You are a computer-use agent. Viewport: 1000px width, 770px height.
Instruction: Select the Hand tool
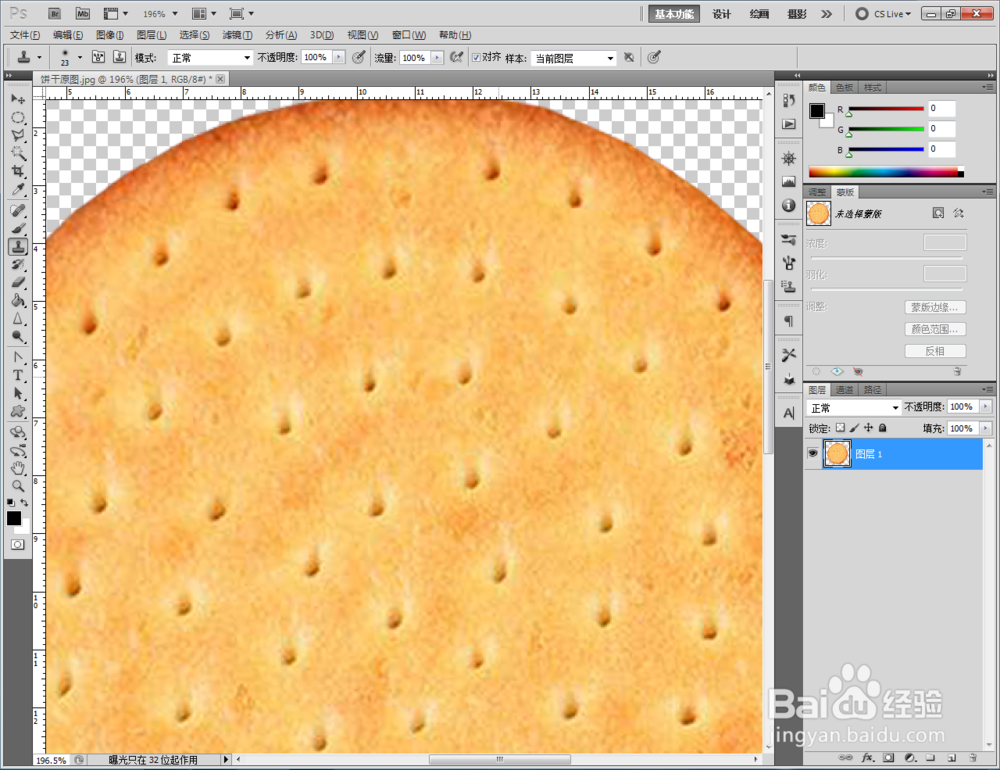(18, 468)
